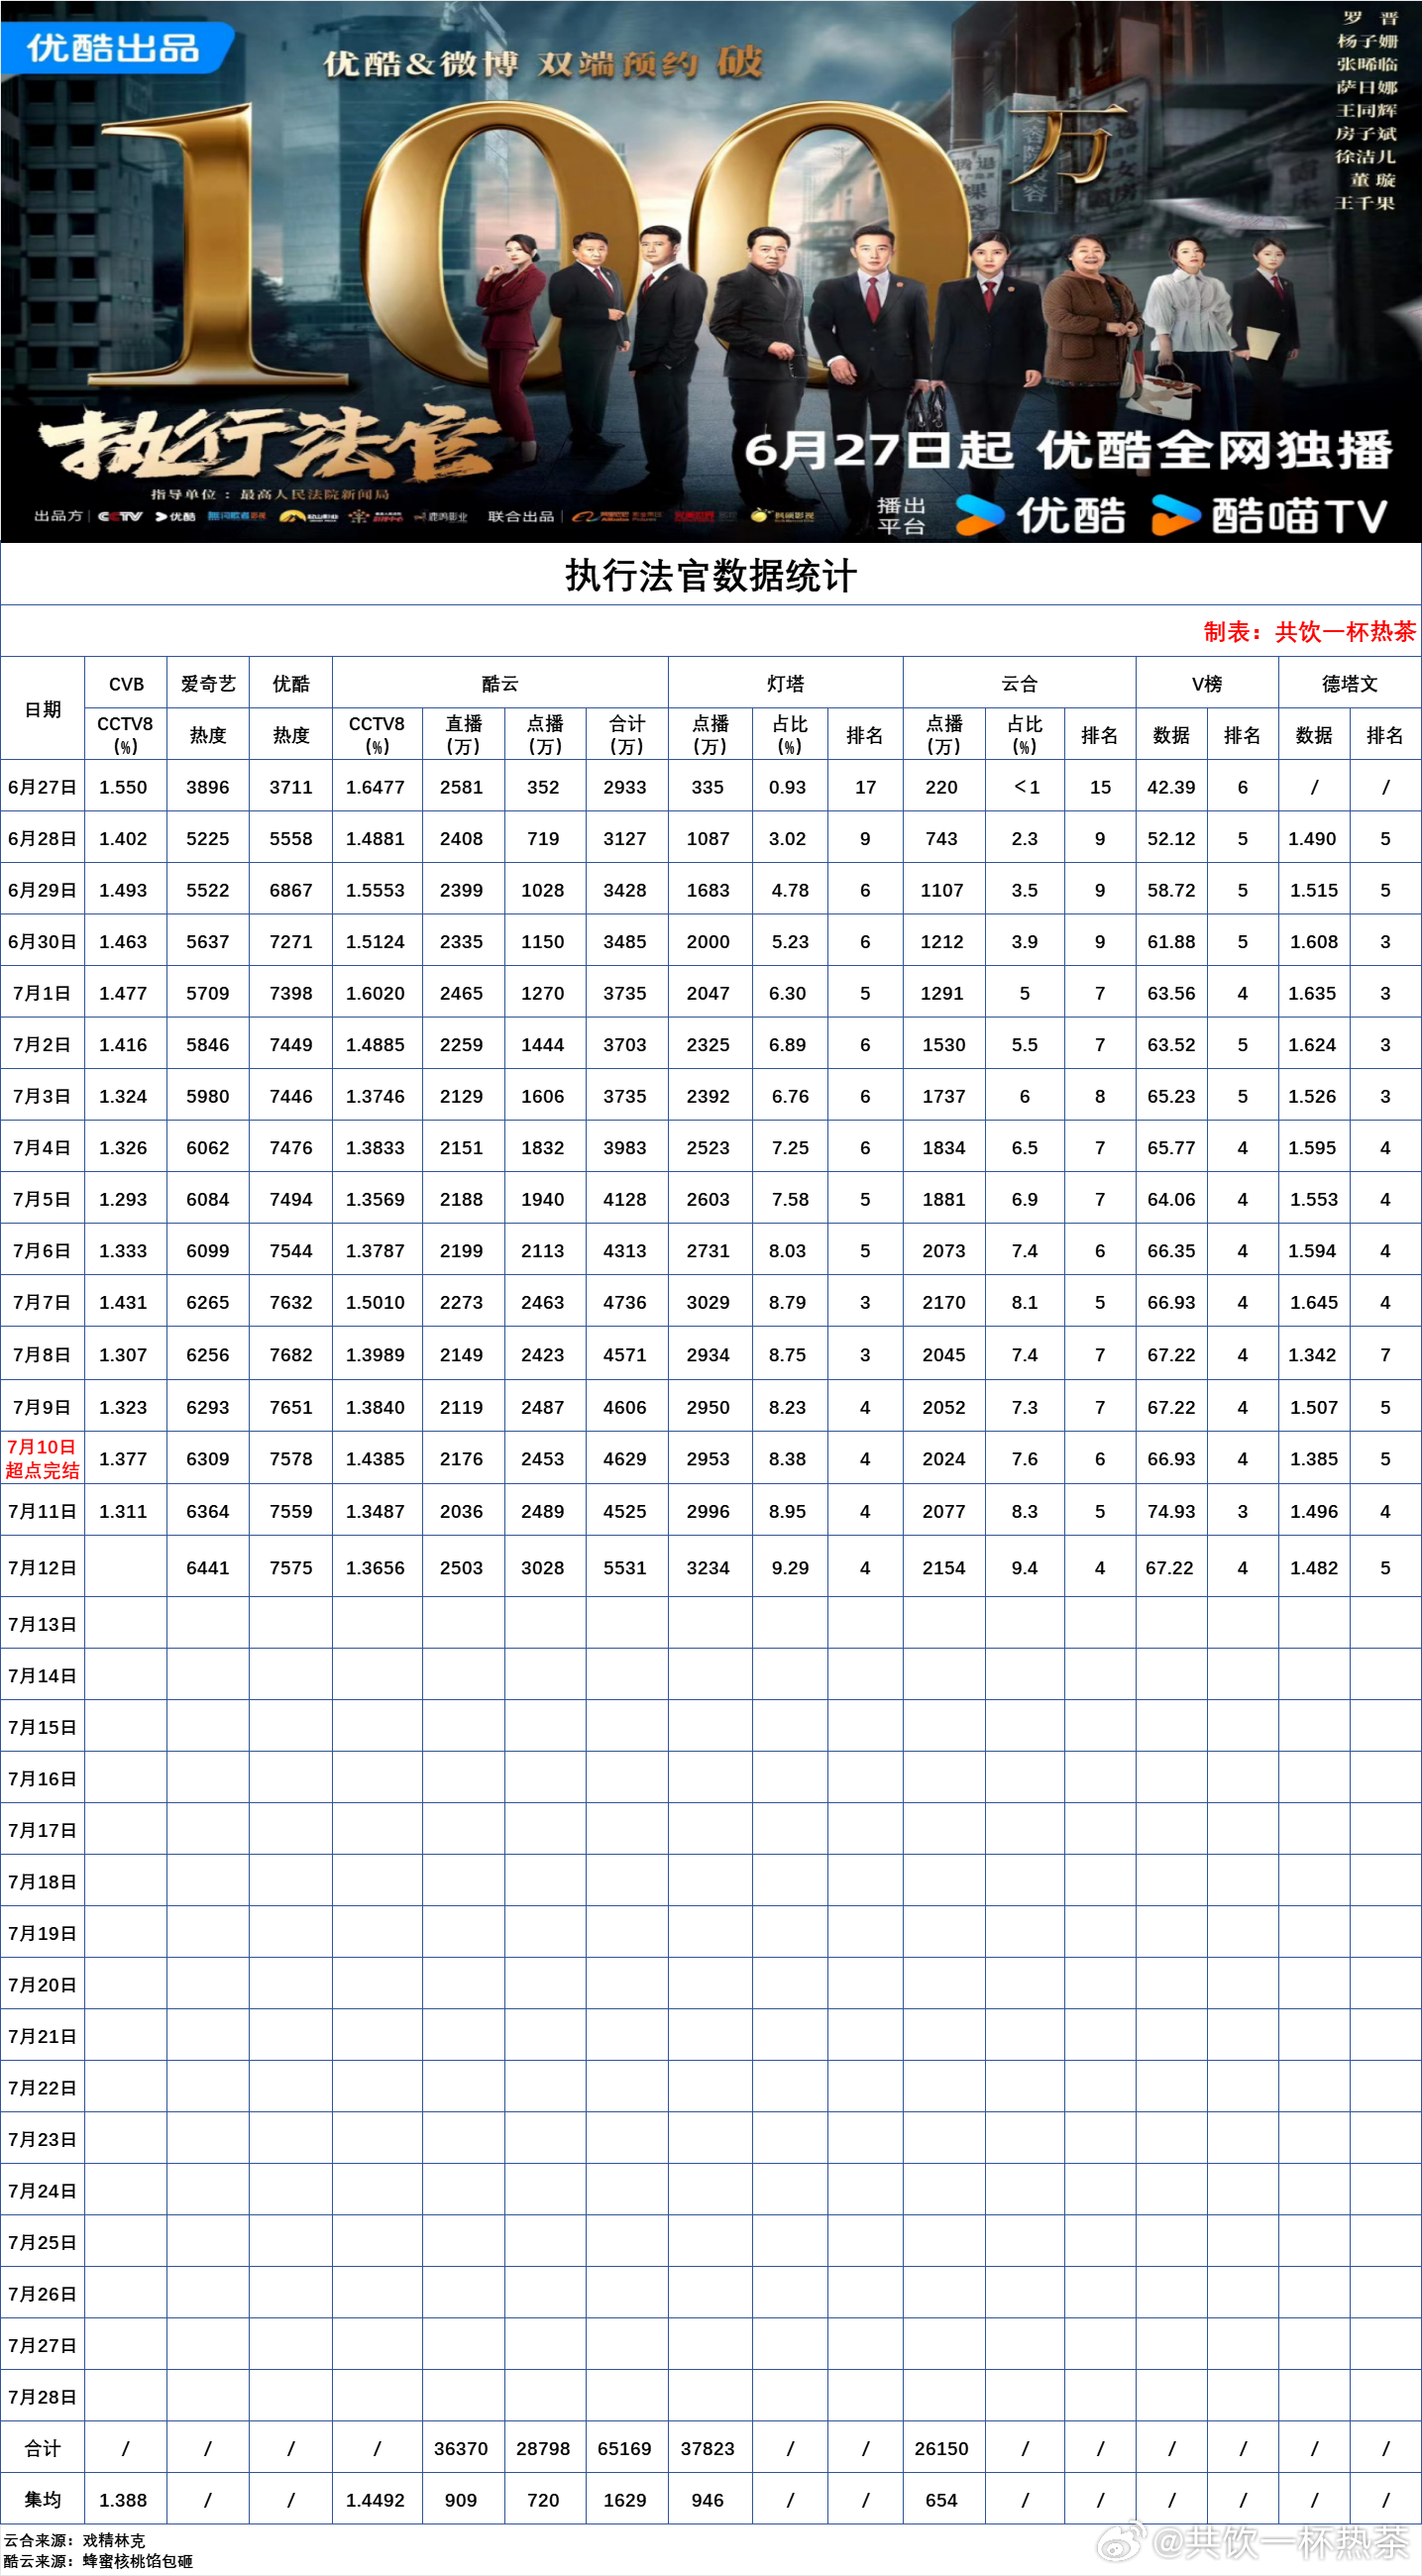Select the 云合 total value 26150
The height and width of the screenshot is (2576, 1422).
(x=942, y=2449)
